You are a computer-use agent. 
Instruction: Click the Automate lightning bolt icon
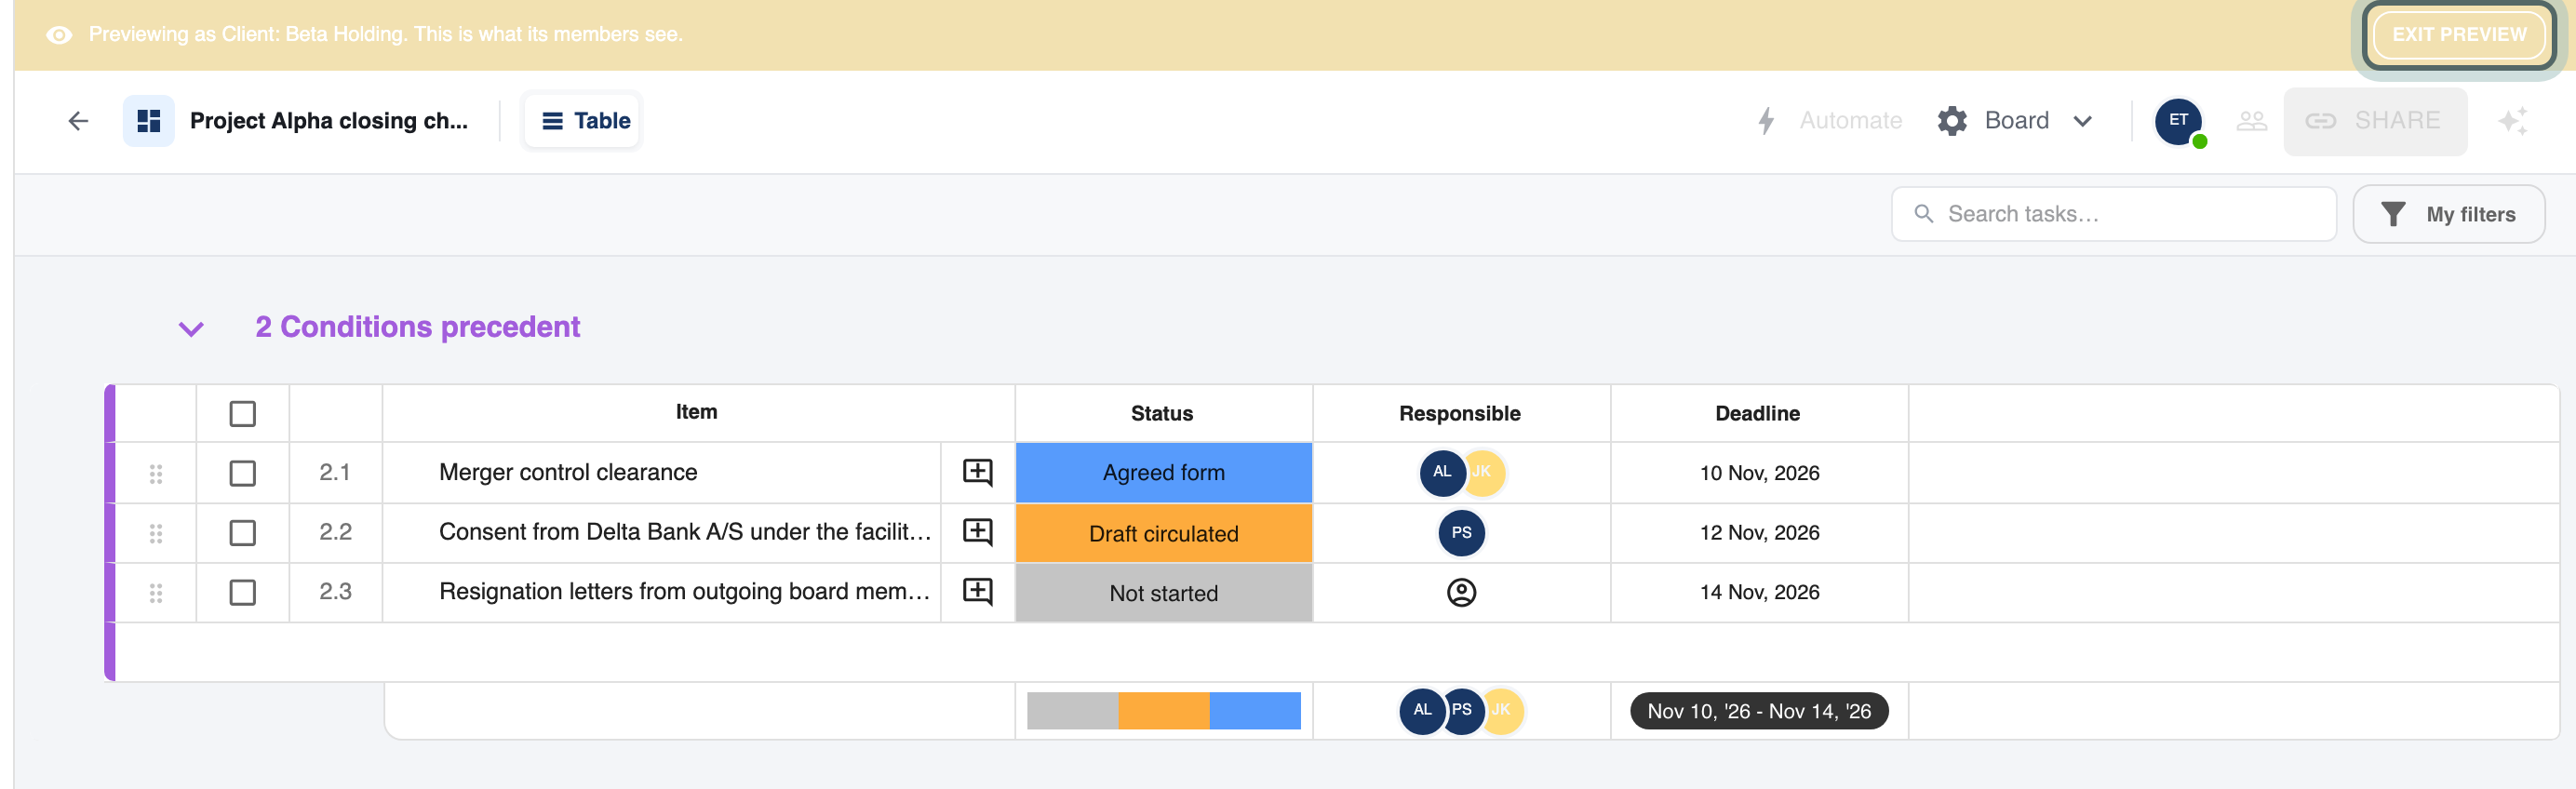pyautogui.click(x=1766, y=121)
